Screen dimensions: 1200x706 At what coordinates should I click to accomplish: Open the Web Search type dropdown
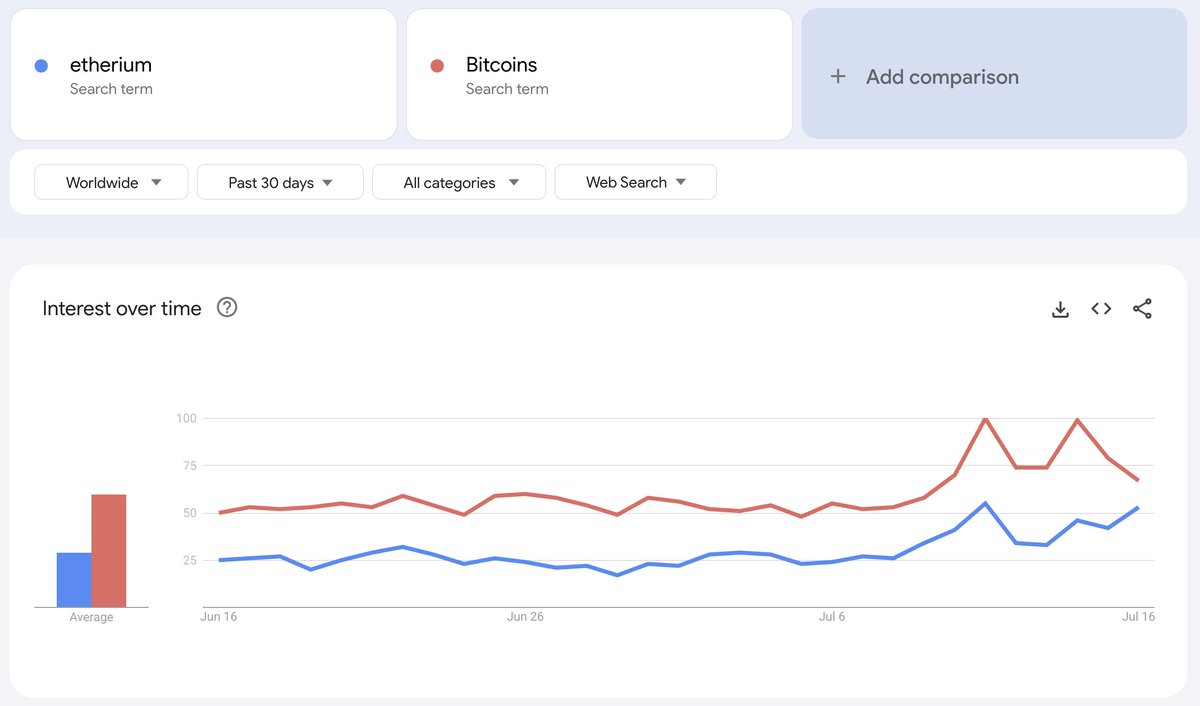[636, 182]
